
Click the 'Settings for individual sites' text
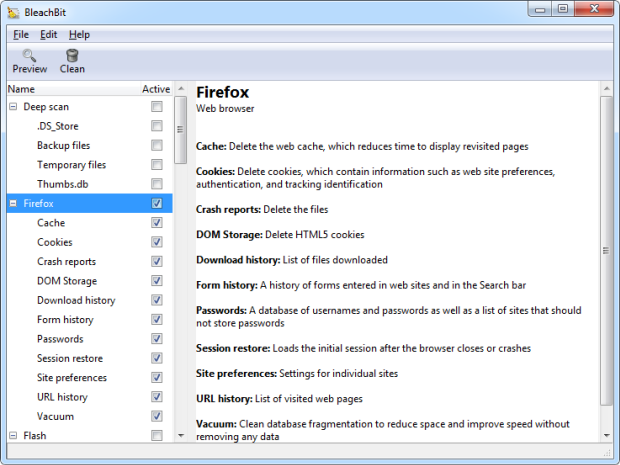tap(338, 374)
